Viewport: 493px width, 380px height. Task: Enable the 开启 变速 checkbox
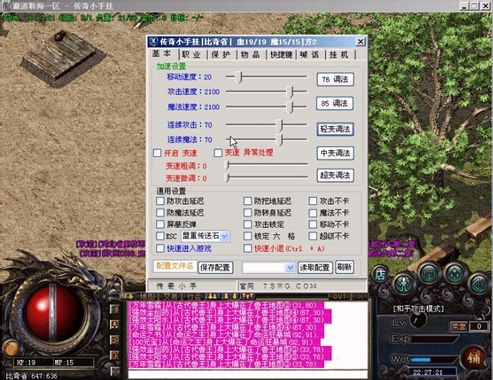(157, 153)
